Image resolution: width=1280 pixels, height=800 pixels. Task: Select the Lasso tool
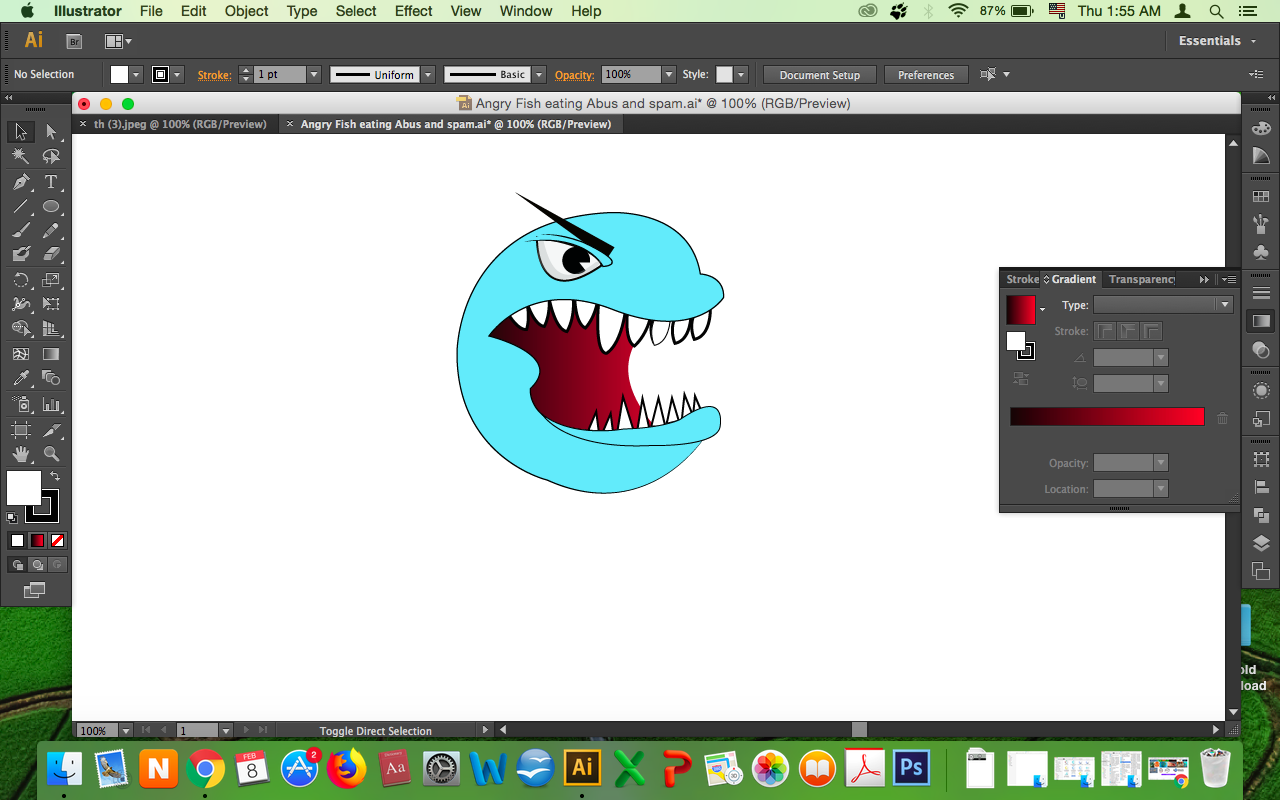pyautogui.click(x=51, y=157)
